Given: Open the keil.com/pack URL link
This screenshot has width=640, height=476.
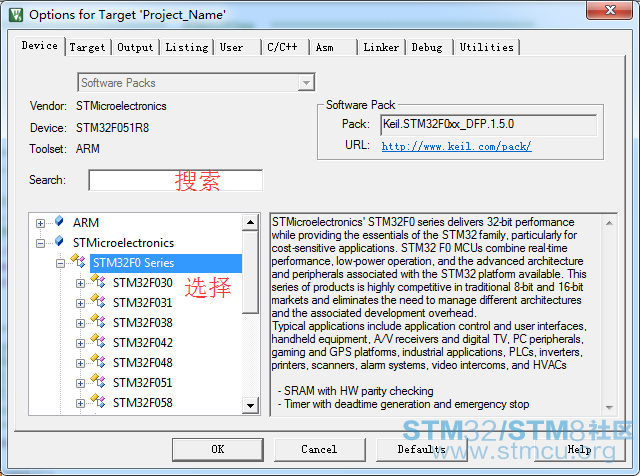Looking at the screenshot, I should click(x=456, y=146).
